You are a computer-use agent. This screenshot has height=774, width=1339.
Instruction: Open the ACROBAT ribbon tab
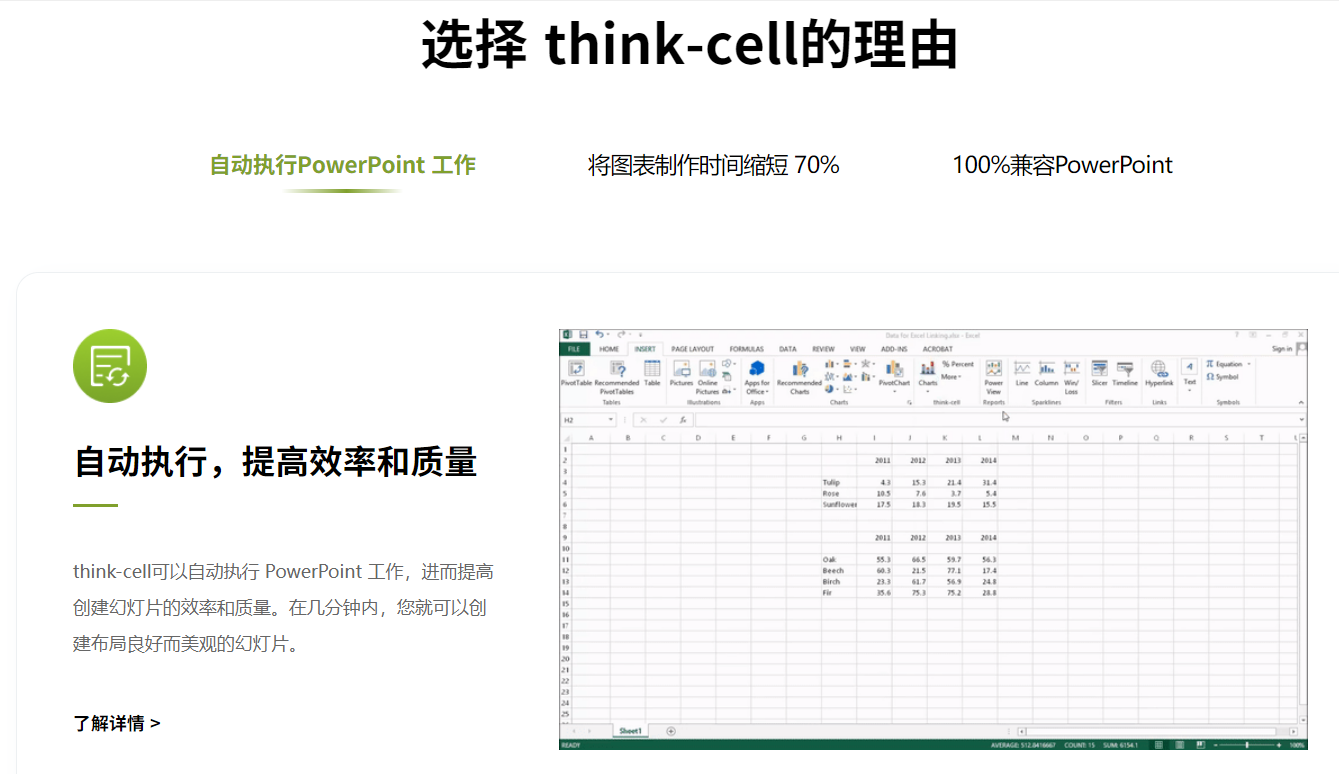coord(938,349)
